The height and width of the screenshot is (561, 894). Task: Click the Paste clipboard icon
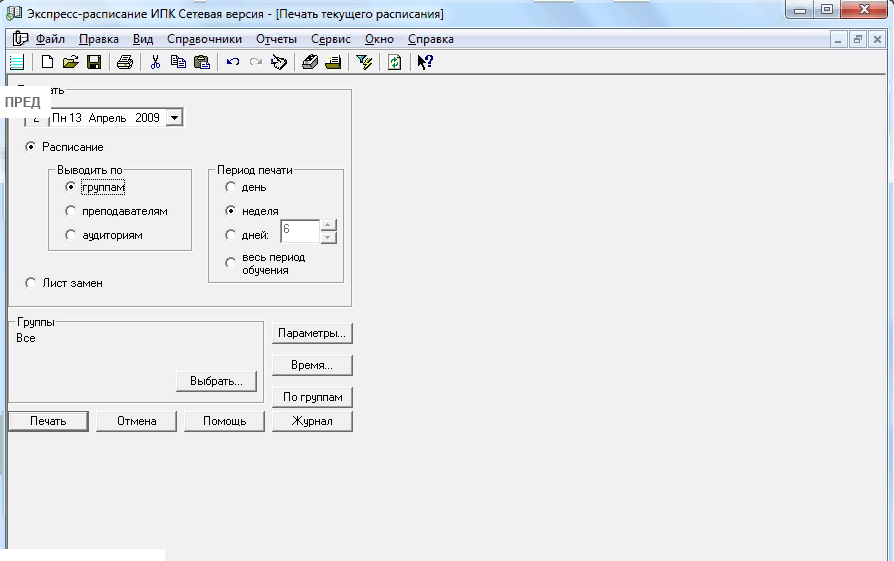(x=202, y=62)
